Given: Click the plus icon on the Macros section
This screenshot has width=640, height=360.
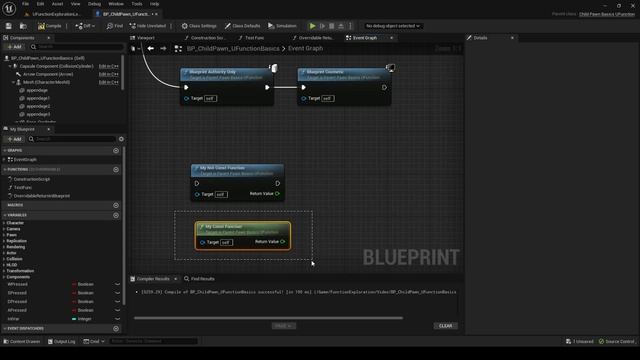Looking at the screenshot, I should [x=116, y=205].
